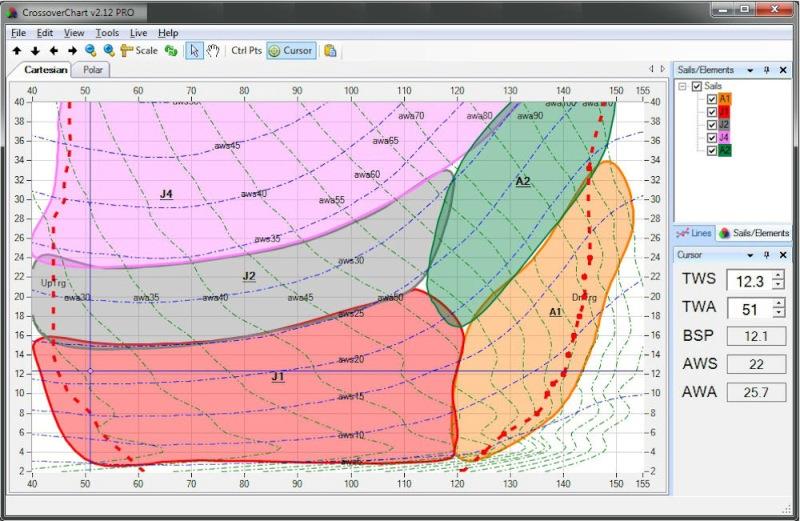800x521 pixels.
Task: Open the Edit menu
Action: [x=45, y=33]
